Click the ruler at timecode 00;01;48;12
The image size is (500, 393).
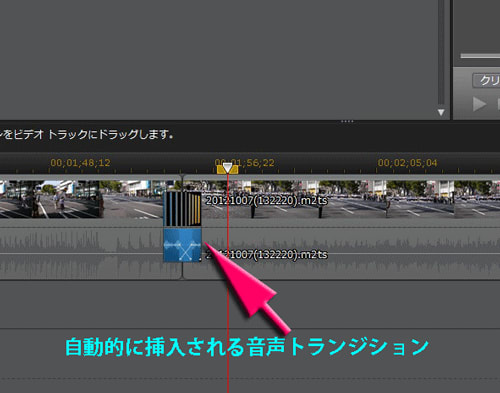pos(80,163)
